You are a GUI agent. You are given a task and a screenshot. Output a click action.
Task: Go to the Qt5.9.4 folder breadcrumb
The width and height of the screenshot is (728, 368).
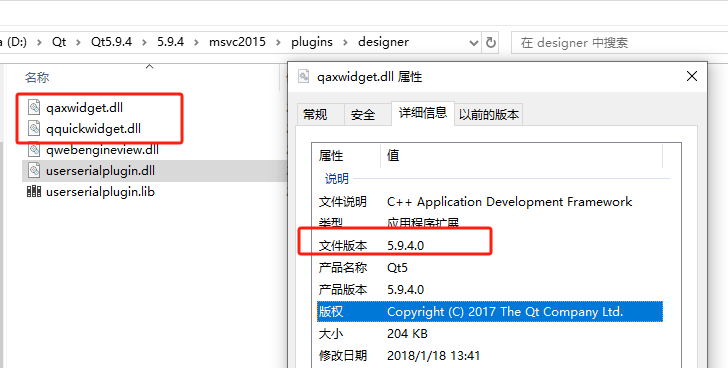pyautogui.click(x=111, y=42)
